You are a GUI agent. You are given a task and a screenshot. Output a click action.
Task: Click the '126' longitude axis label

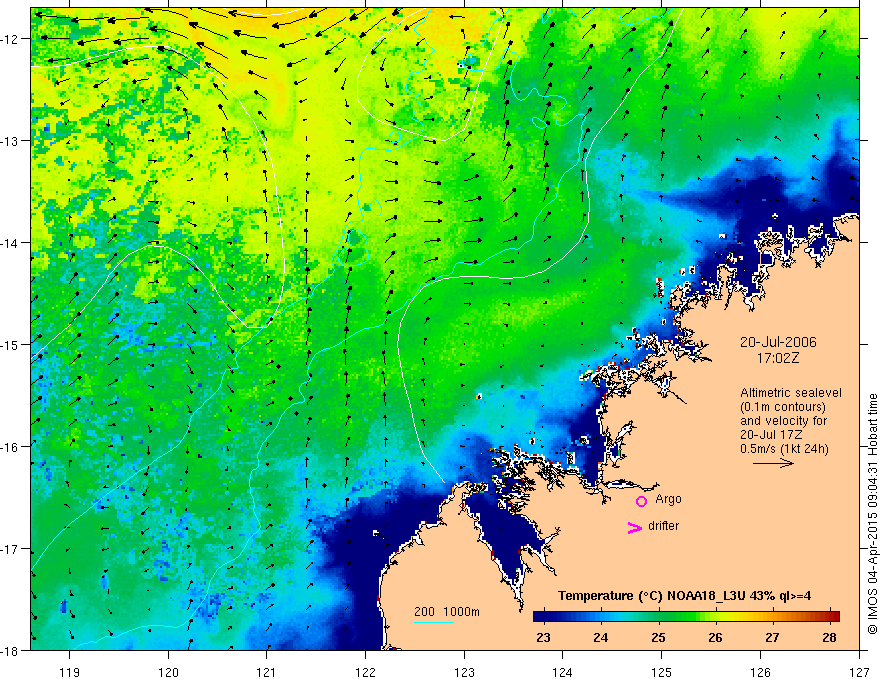(760, 672)
